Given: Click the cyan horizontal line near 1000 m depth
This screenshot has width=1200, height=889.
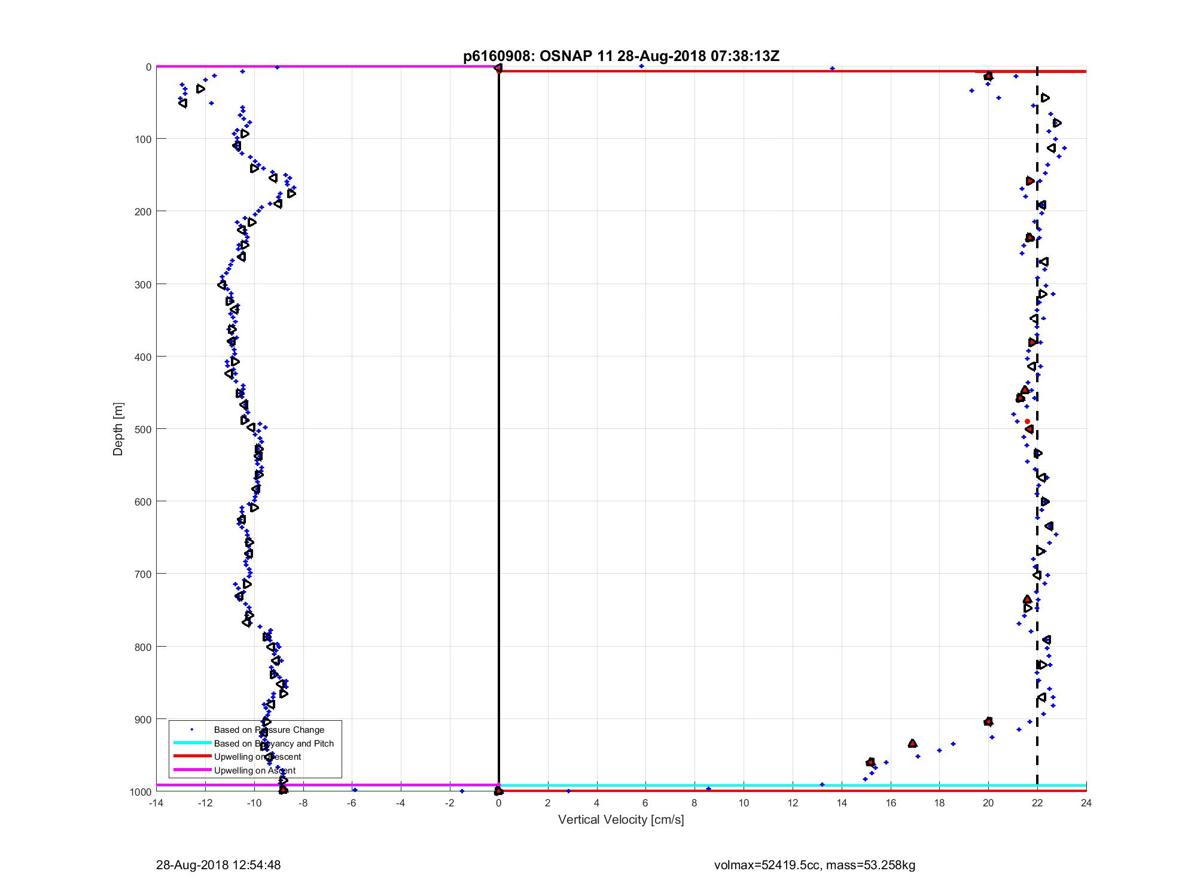Looking at the screenshot, I should tap(792, 785).
